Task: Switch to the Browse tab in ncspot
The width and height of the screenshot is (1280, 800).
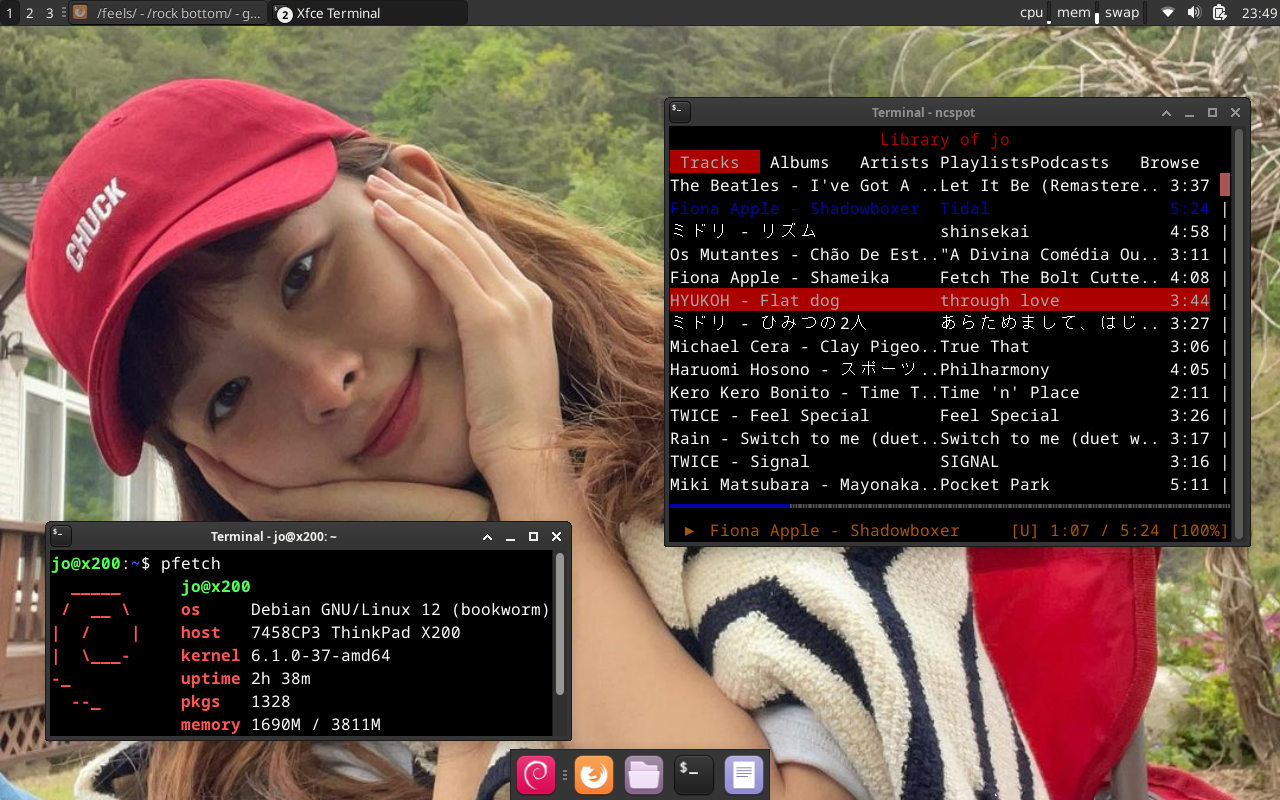Action: [1169, 162]
